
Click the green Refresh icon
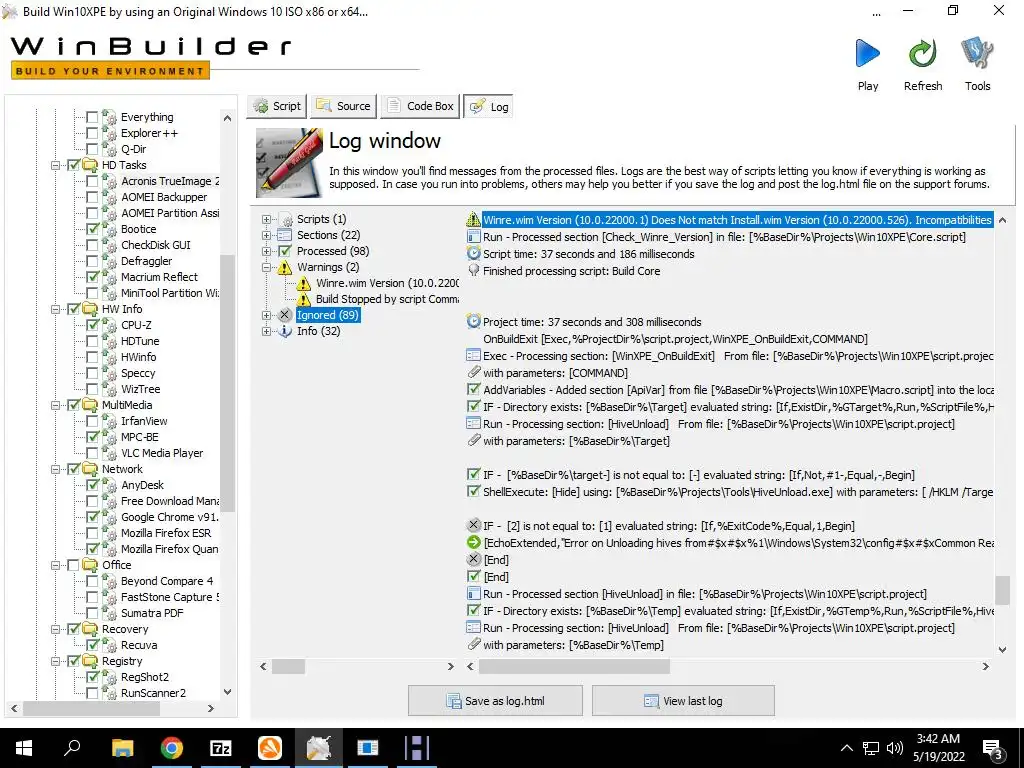click(922, 54)
